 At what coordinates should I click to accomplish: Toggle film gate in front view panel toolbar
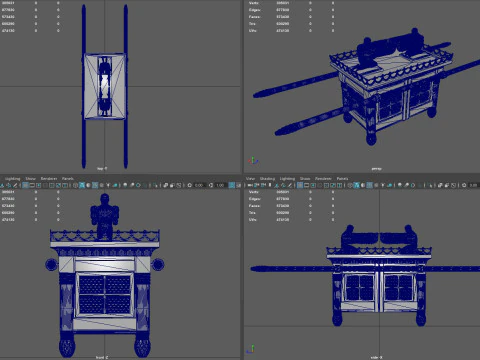click(32, 185)
